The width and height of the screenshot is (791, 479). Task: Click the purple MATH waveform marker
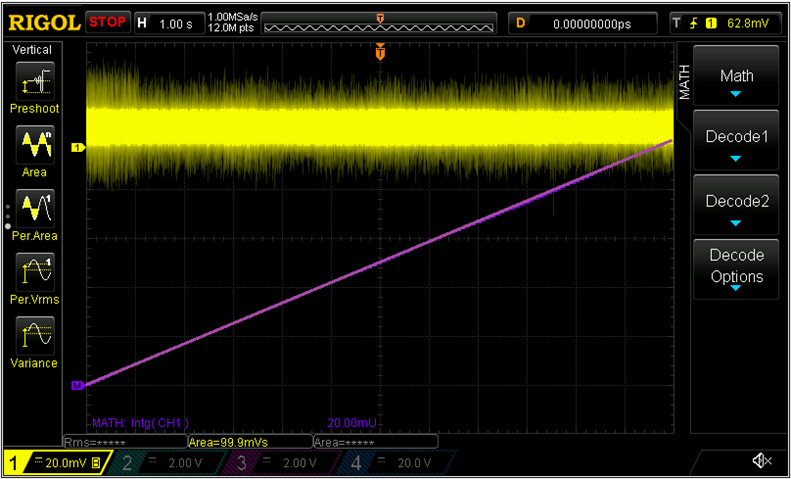click(x=77, y=385)
